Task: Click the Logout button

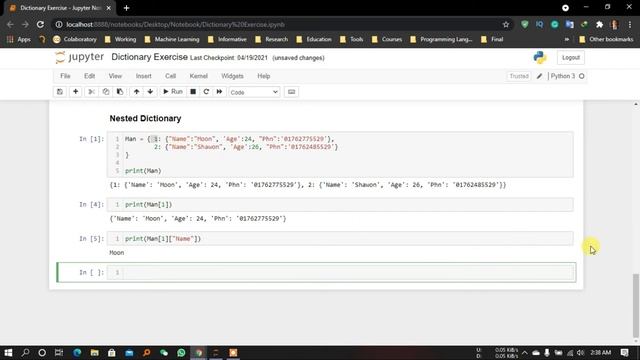Action: coord(571,58)
